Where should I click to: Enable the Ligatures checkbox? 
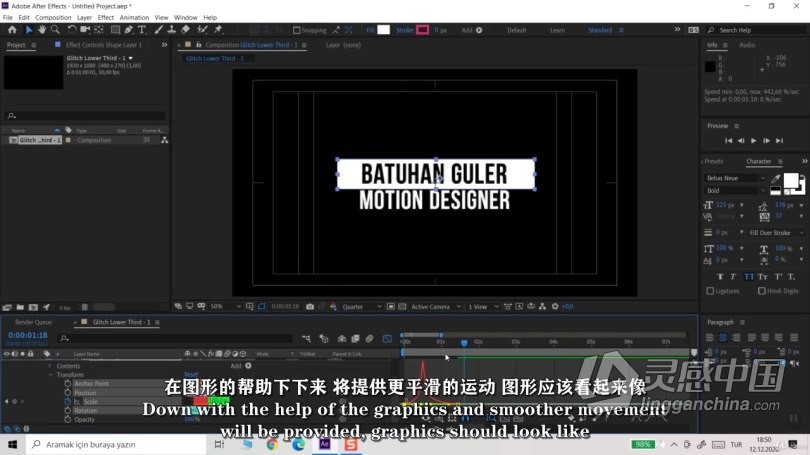click(710, 291)
